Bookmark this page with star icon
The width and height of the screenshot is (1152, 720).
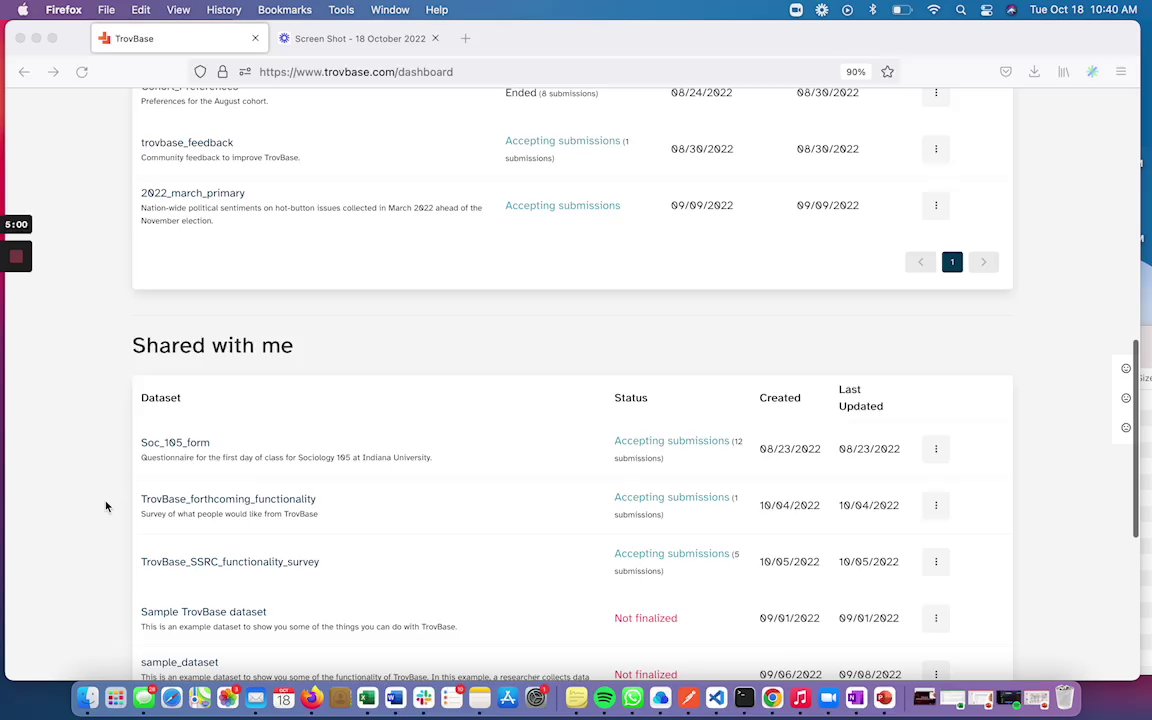888,72
